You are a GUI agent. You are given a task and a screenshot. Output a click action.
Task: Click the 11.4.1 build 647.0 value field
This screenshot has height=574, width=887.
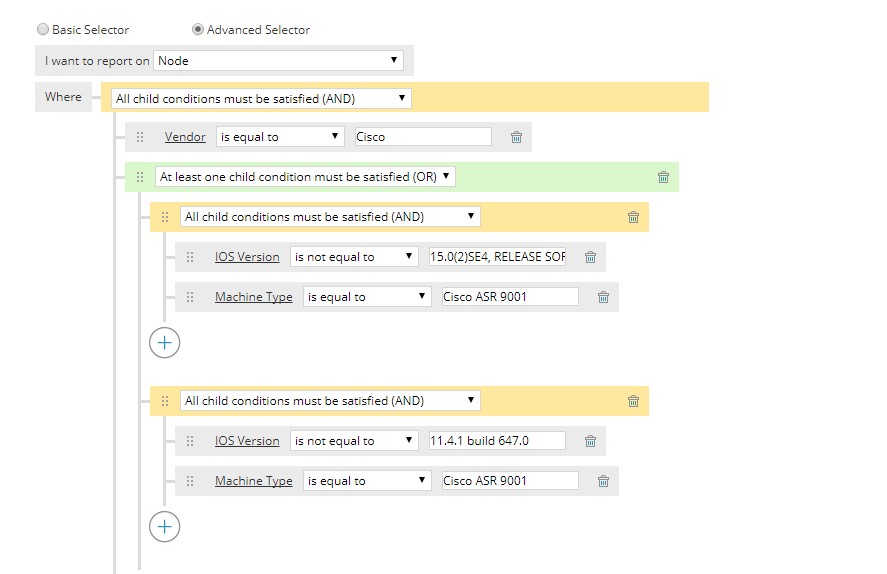point(497,441)
